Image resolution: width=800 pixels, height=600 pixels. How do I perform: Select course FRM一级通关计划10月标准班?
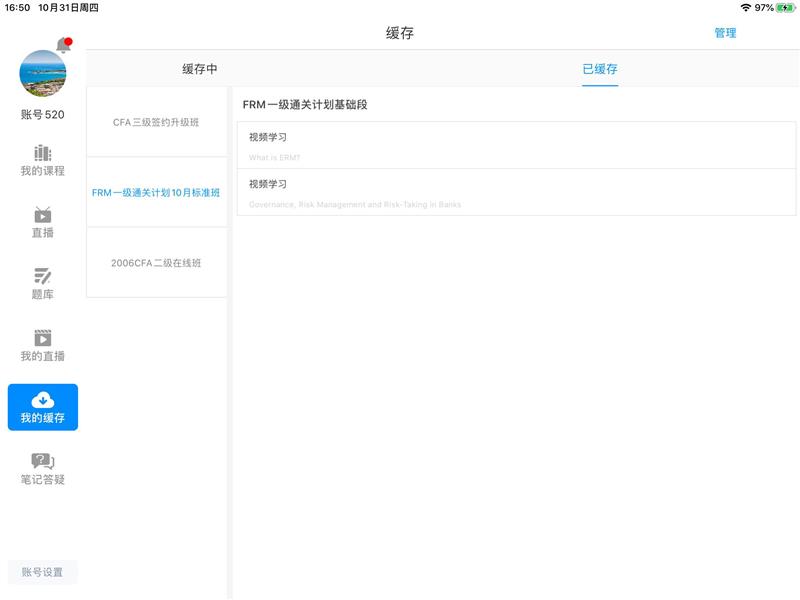[157, 192]
